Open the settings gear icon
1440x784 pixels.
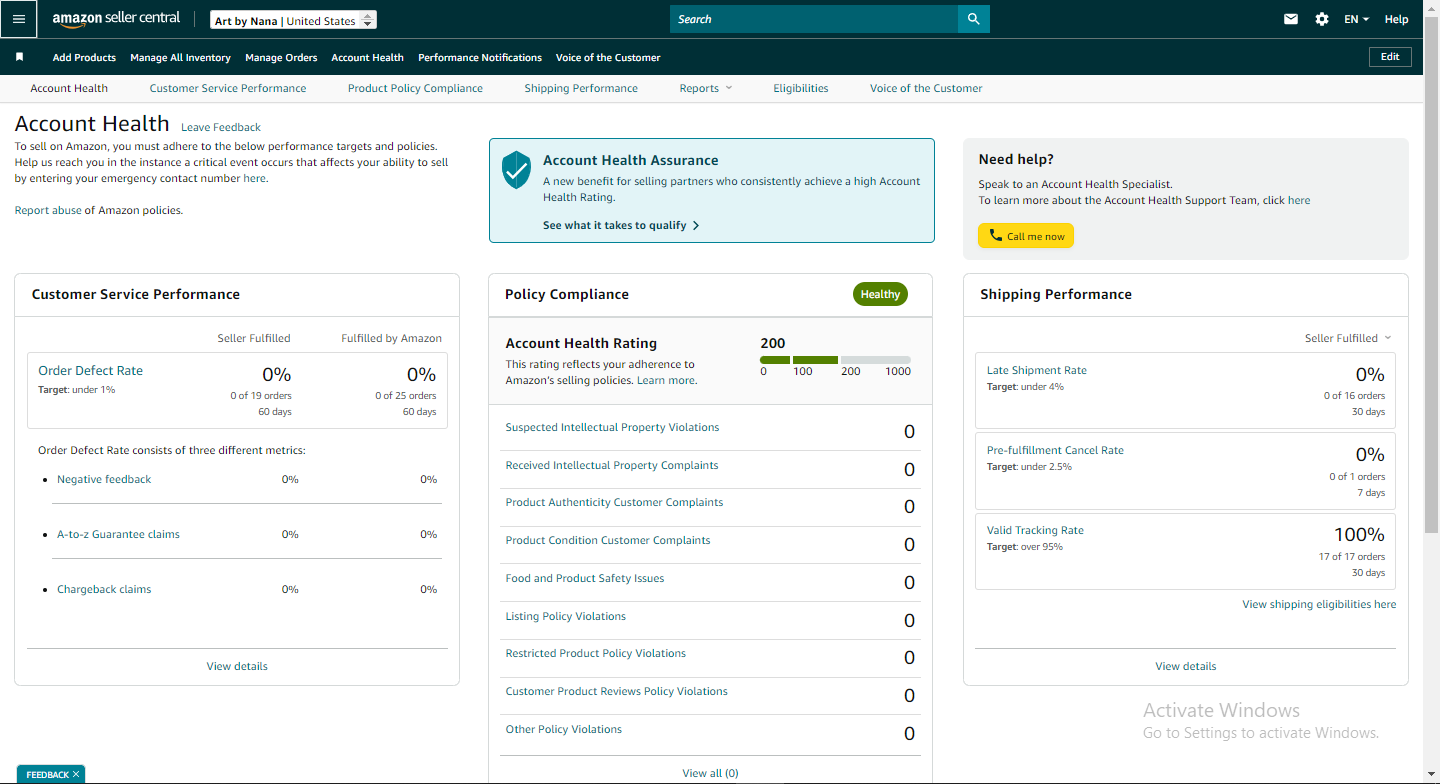1322,19
